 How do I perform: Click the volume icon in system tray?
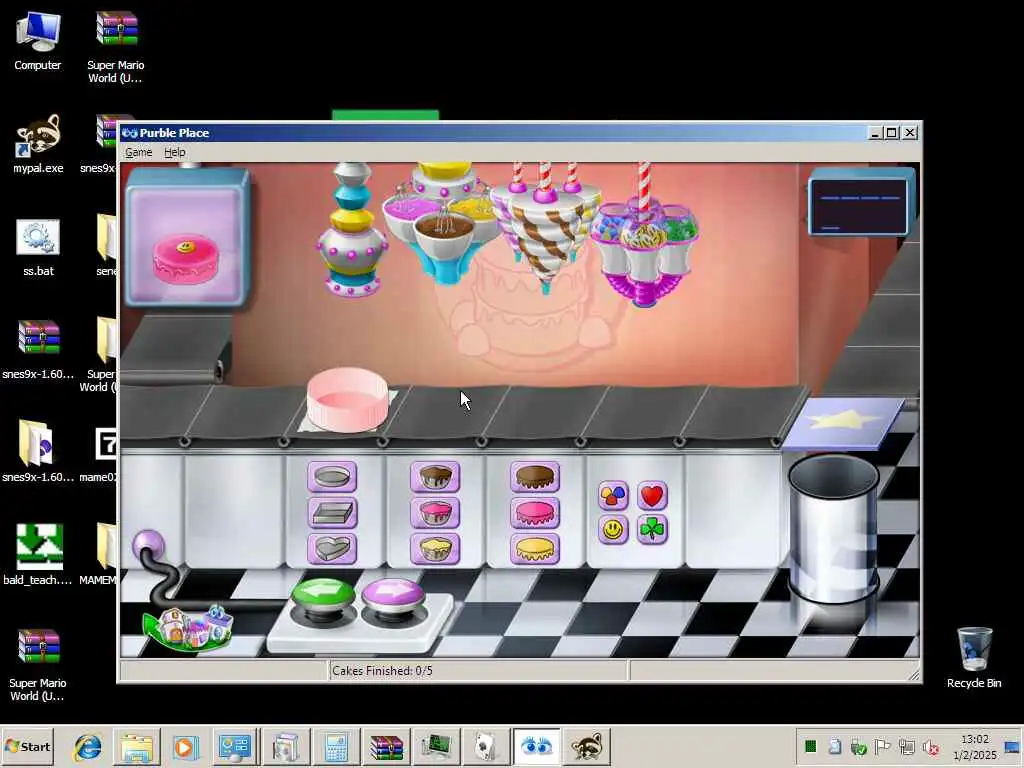(x=931, y=746)
